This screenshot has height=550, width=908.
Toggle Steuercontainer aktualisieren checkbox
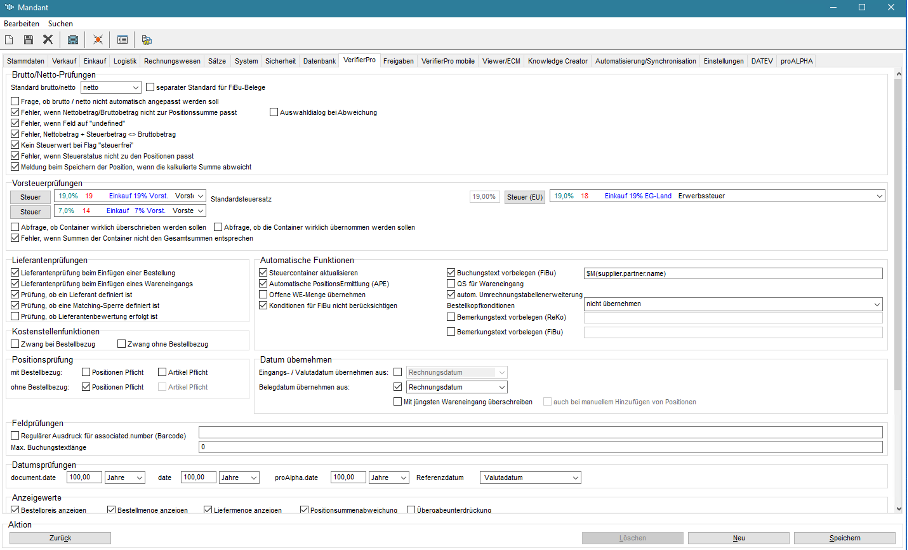(264, 272)
